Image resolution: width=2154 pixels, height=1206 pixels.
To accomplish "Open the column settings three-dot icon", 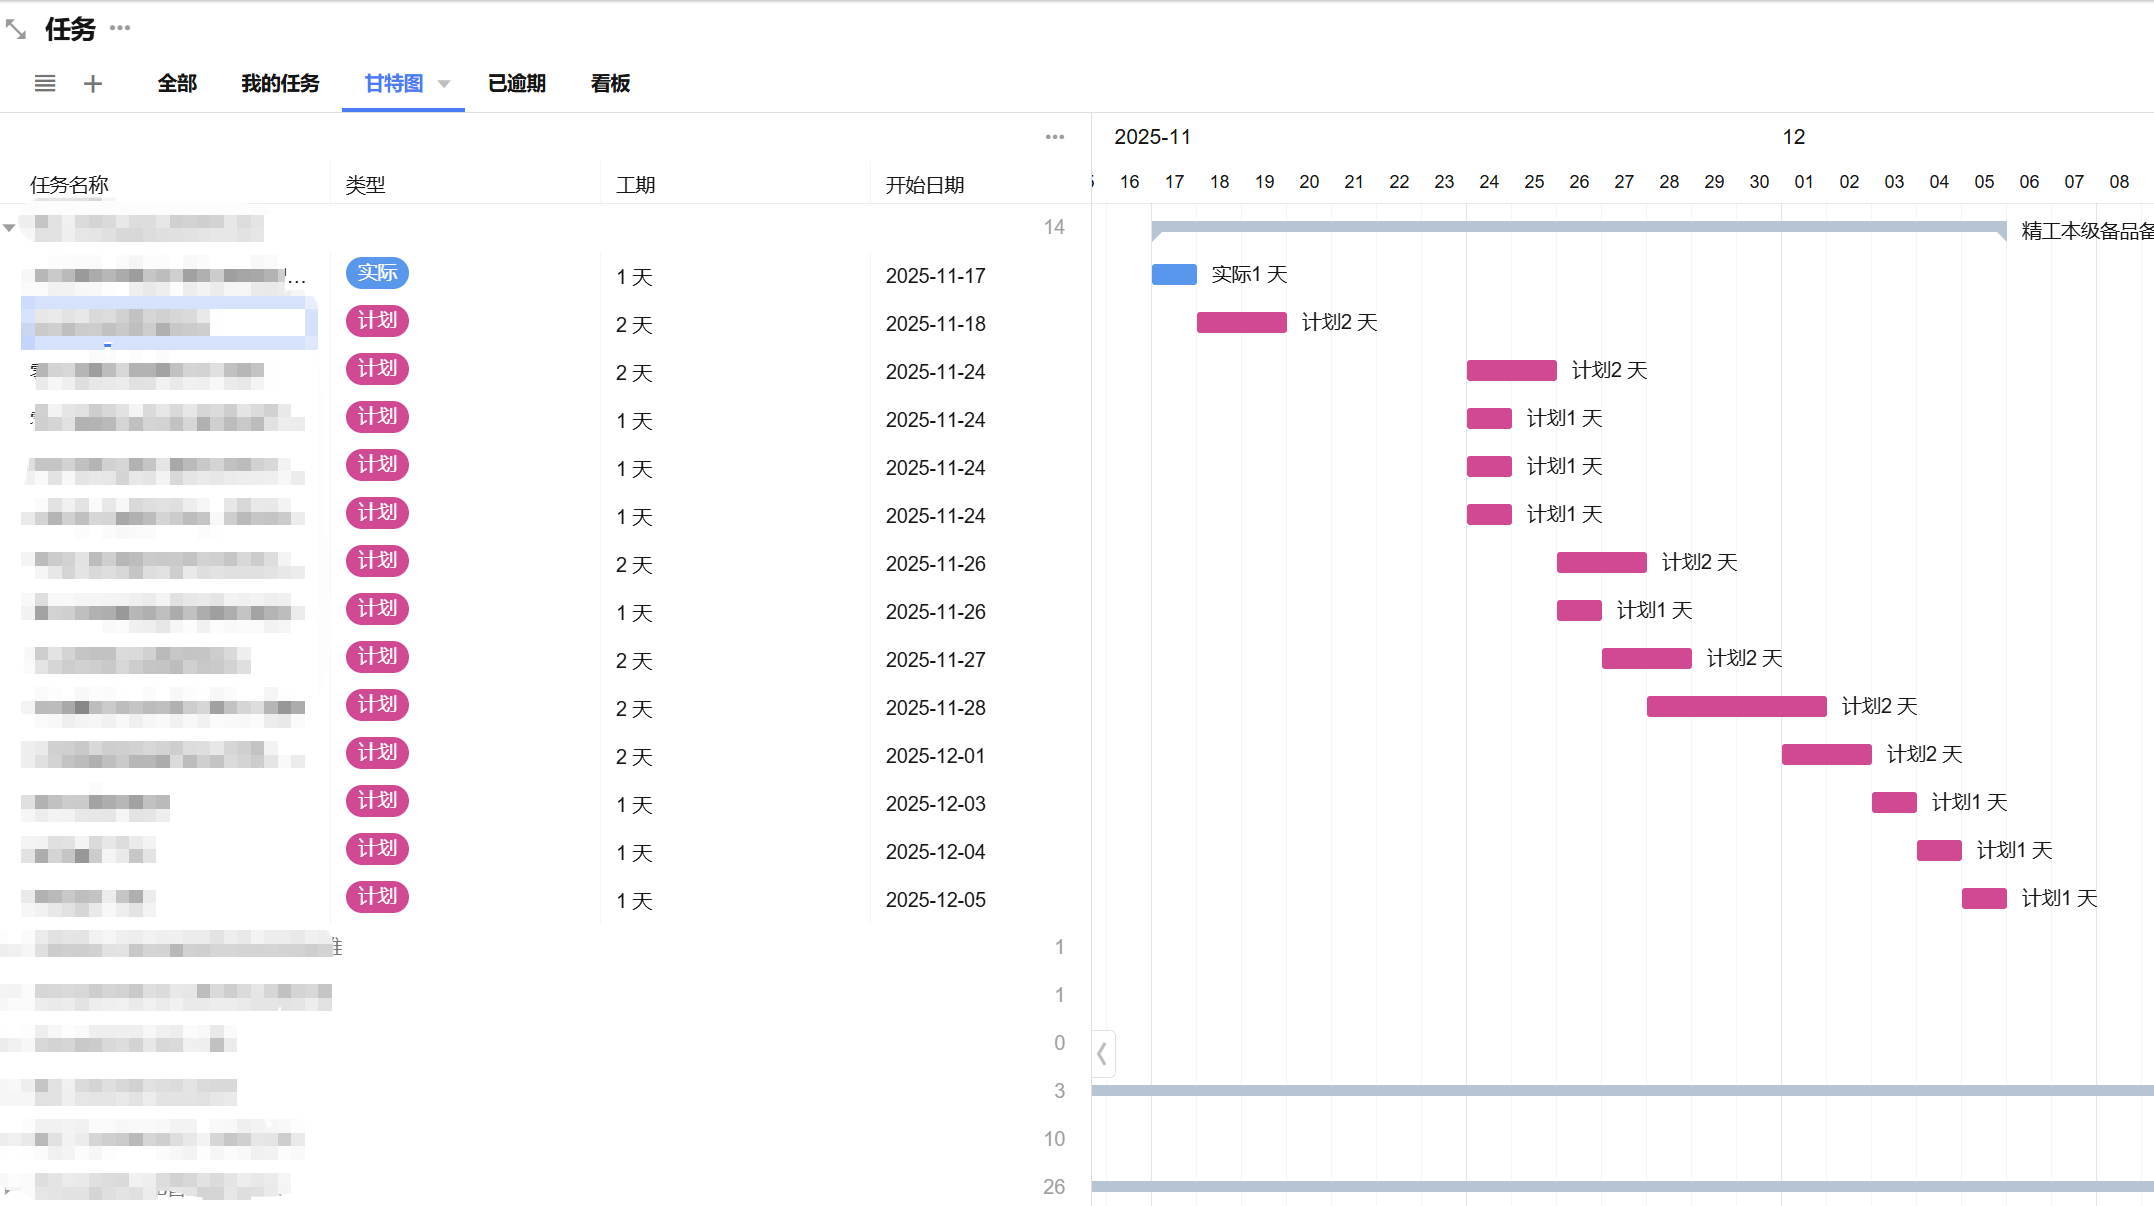I will pos(1054,137).
